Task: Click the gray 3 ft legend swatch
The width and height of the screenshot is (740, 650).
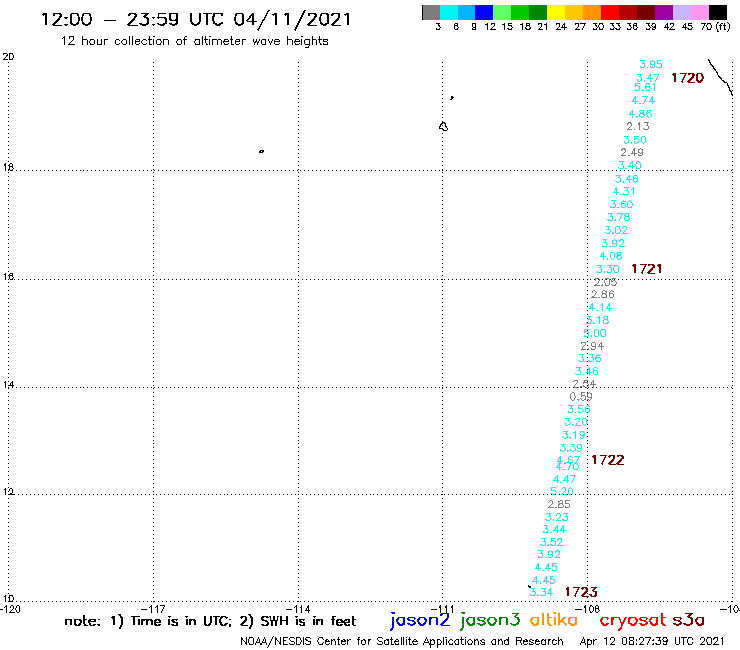Action: point(431,12)
